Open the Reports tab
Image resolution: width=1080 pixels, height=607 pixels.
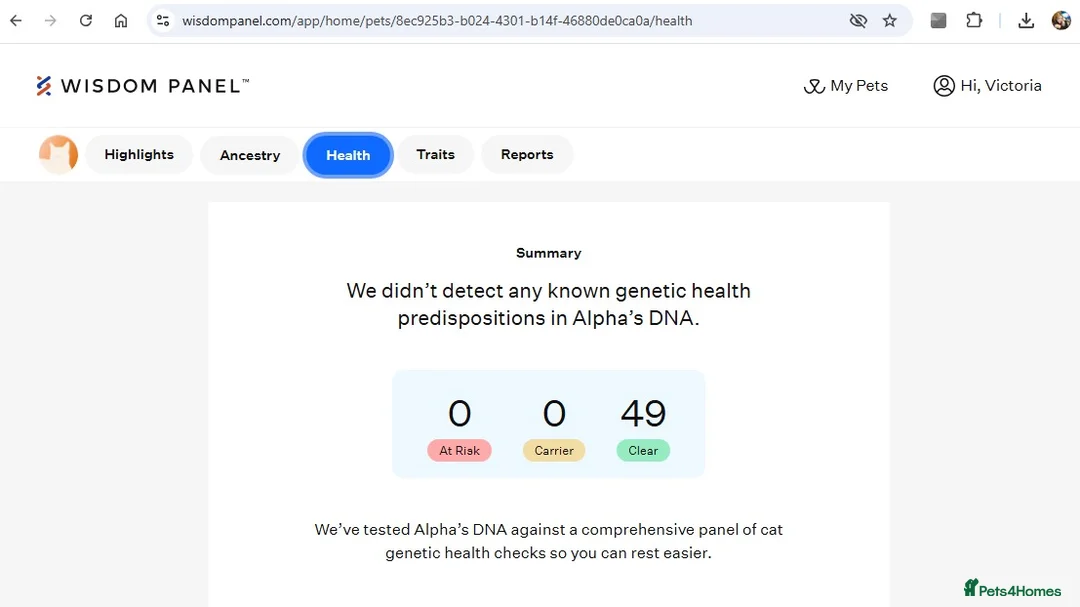pos(527,155)
